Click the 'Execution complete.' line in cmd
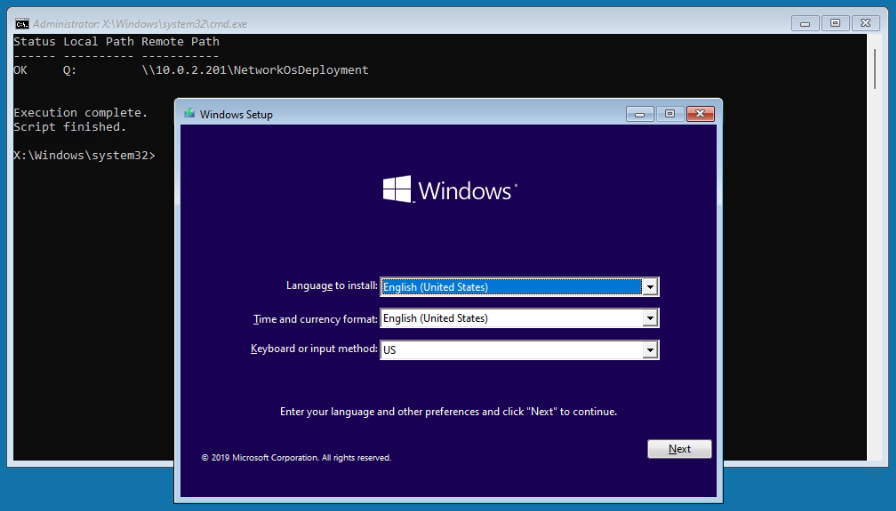Screen dimensions: 896x511 pos(81,113)
